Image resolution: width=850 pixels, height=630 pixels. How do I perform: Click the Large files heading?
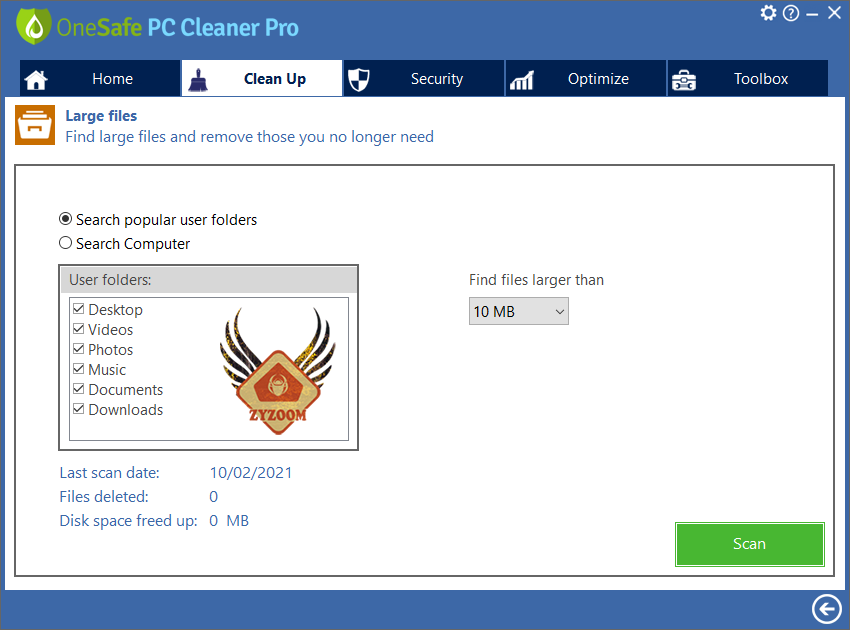pyautogui.click(x=101, y=116)
